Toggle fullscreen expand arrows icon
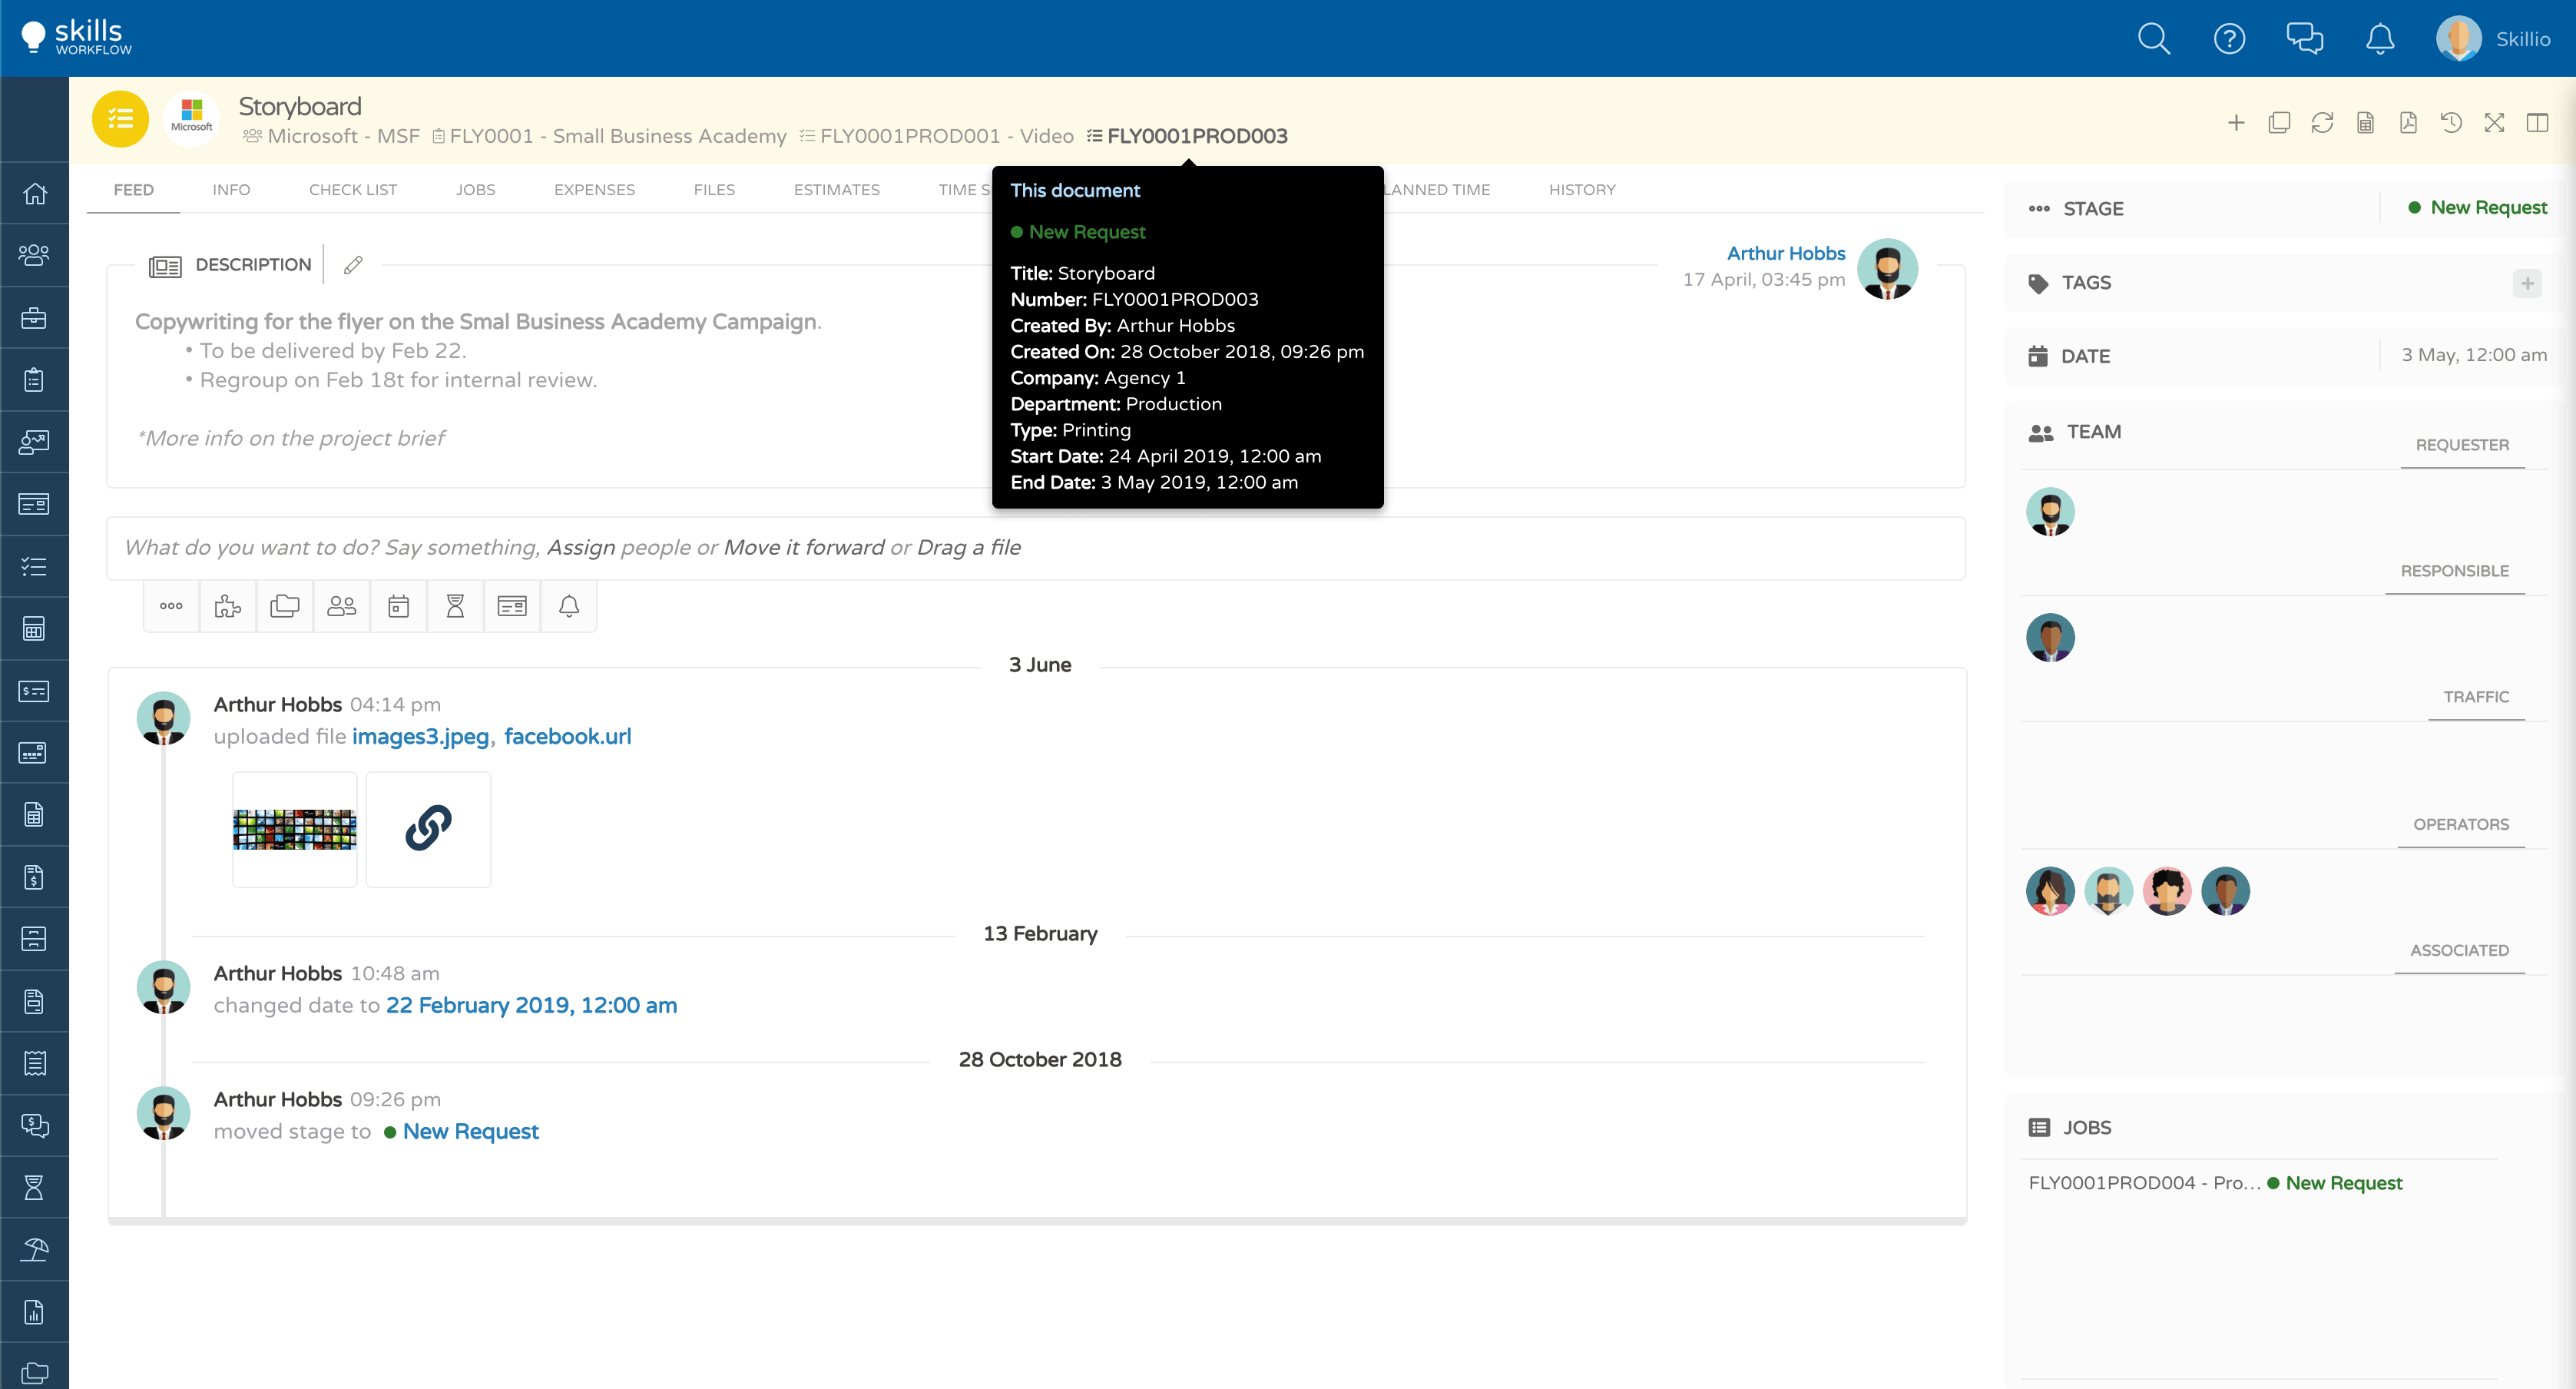The width and height of the screenshot is (2576, 1389). coord(2494,123)
